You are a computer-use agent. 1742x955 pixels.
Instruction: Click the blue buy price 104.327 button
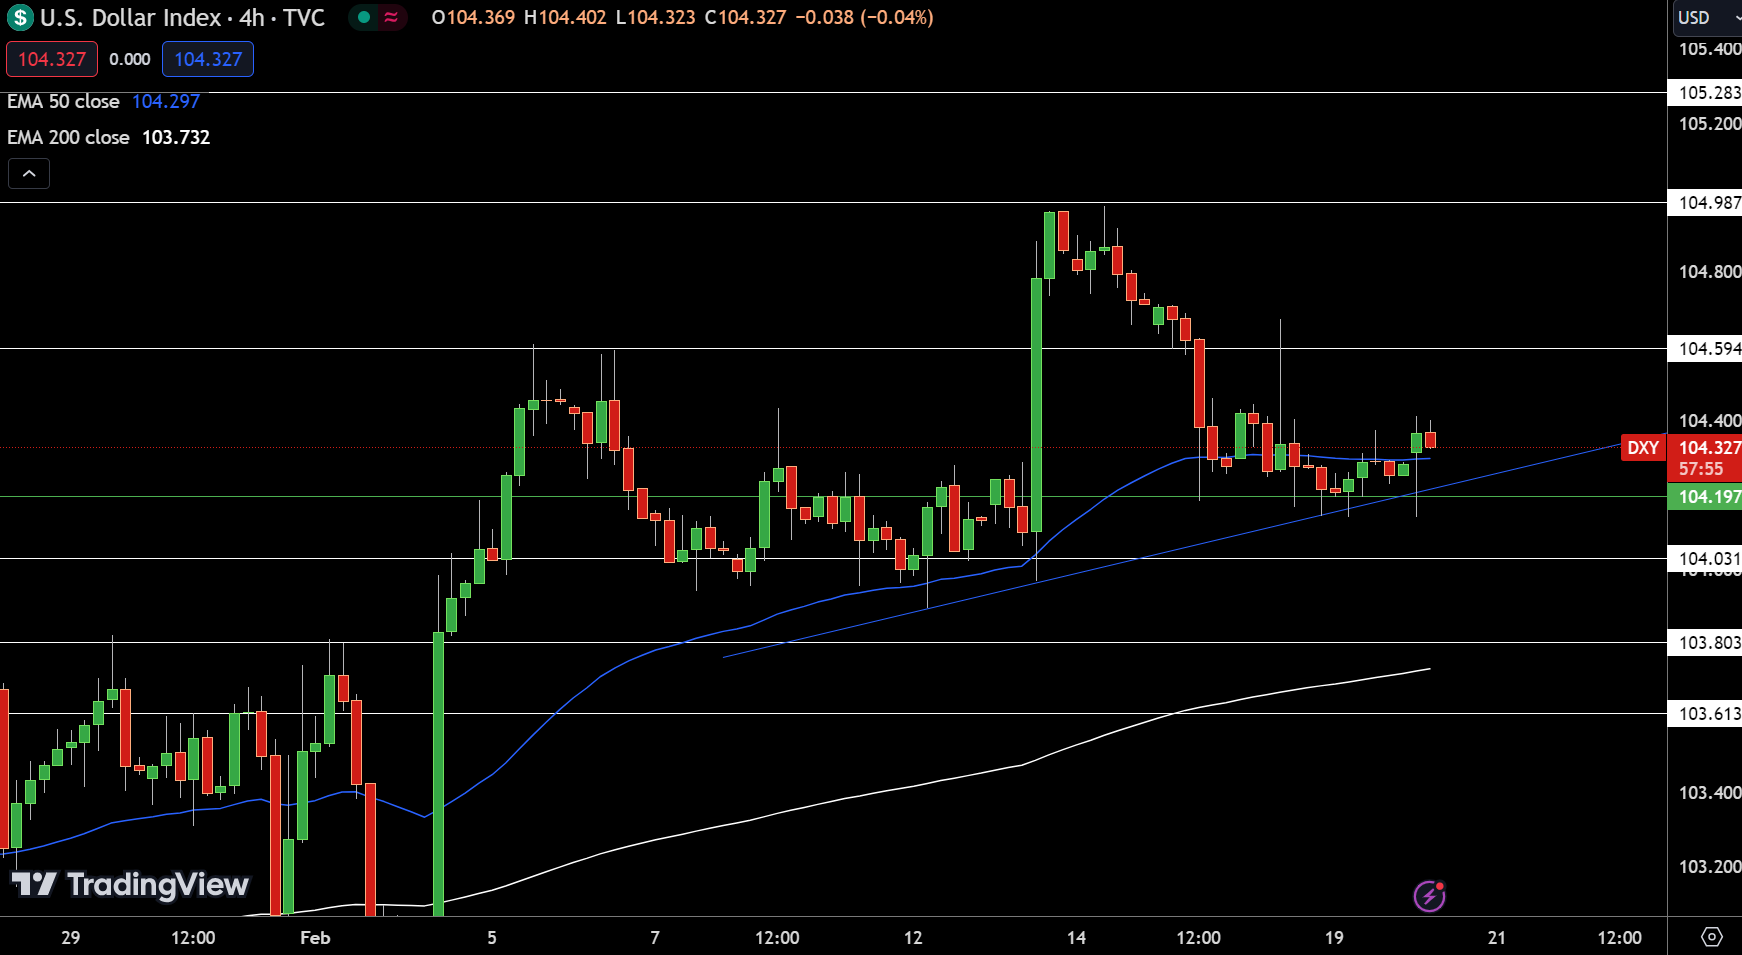[208, 59]
